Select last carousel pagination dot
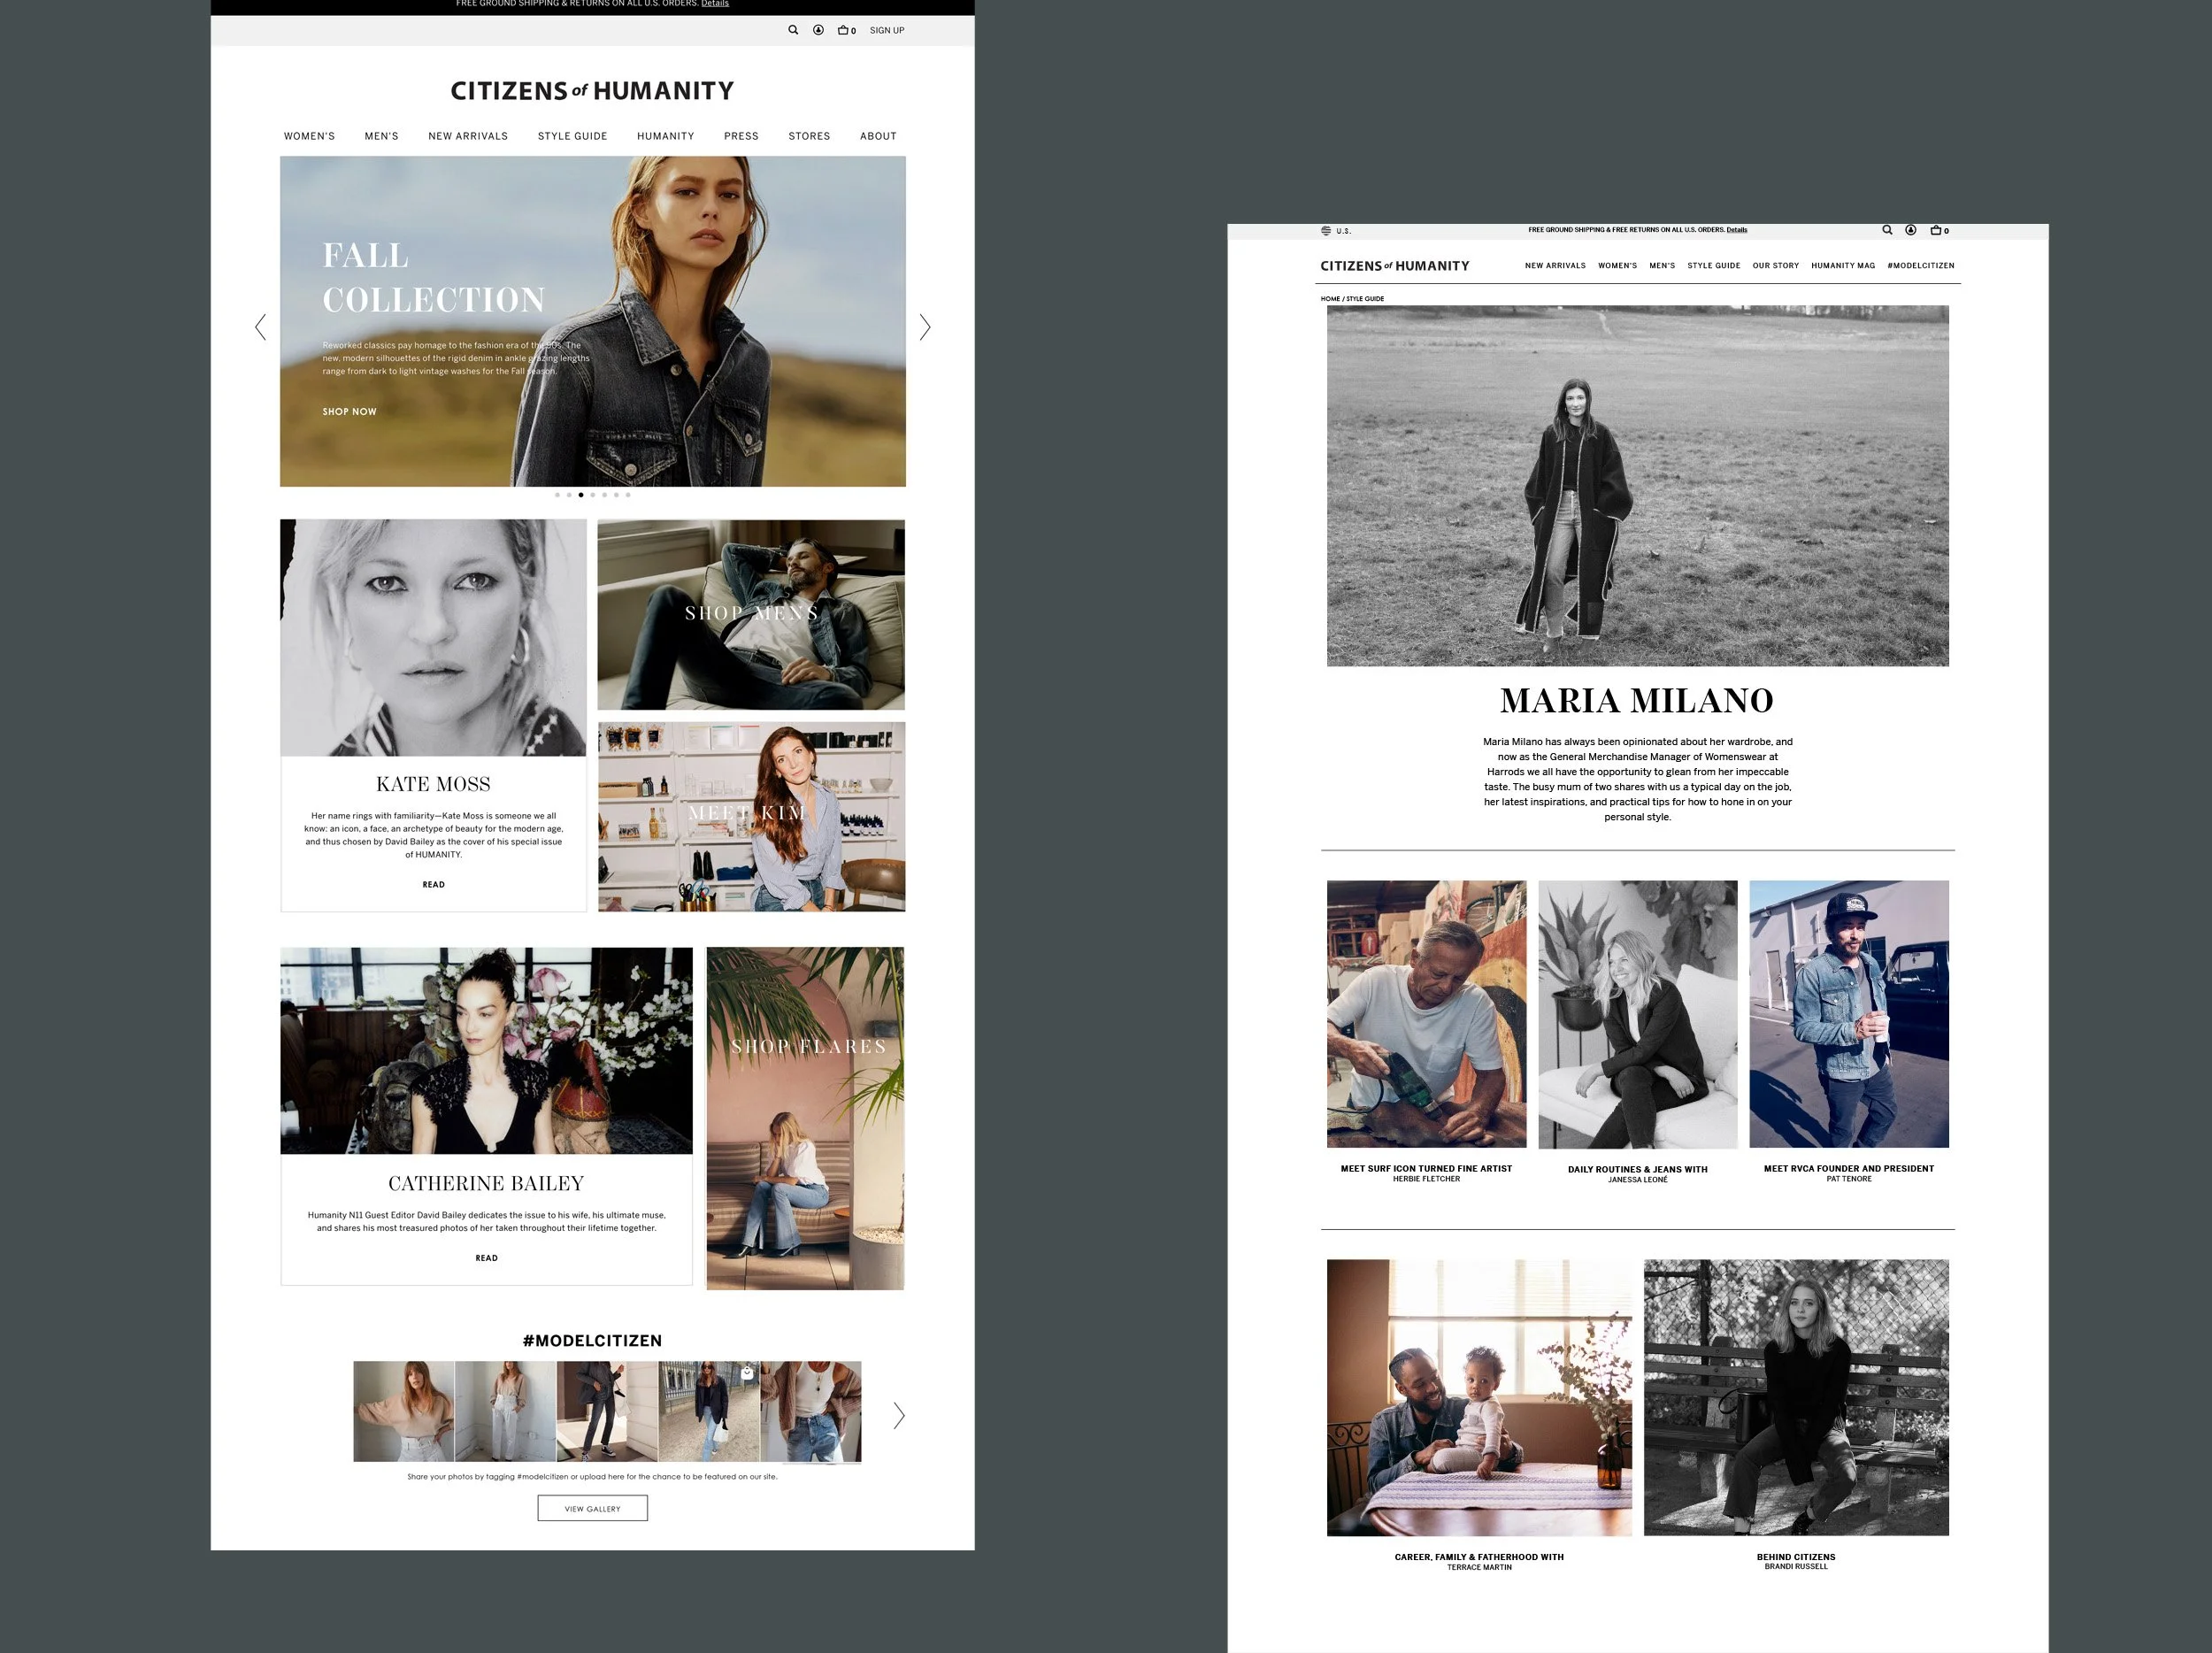This screenshot has width=2212, height=1653. (628, 495)
